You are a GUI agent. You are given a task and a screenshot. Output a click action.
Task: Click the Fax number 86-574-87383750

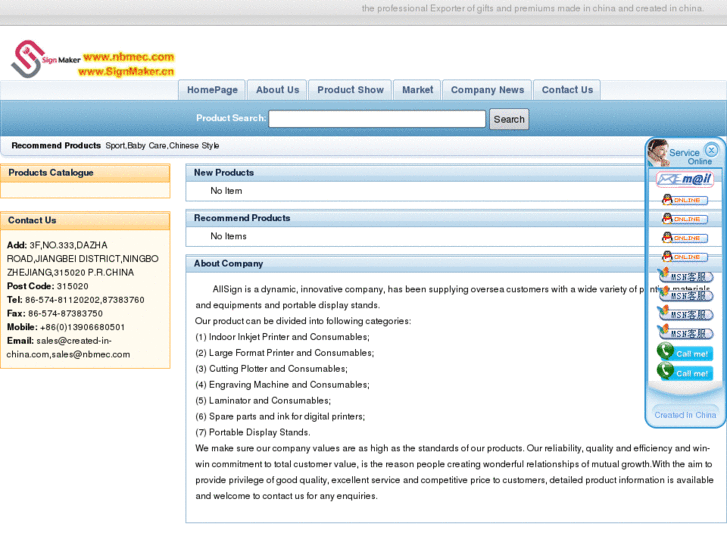65,314
